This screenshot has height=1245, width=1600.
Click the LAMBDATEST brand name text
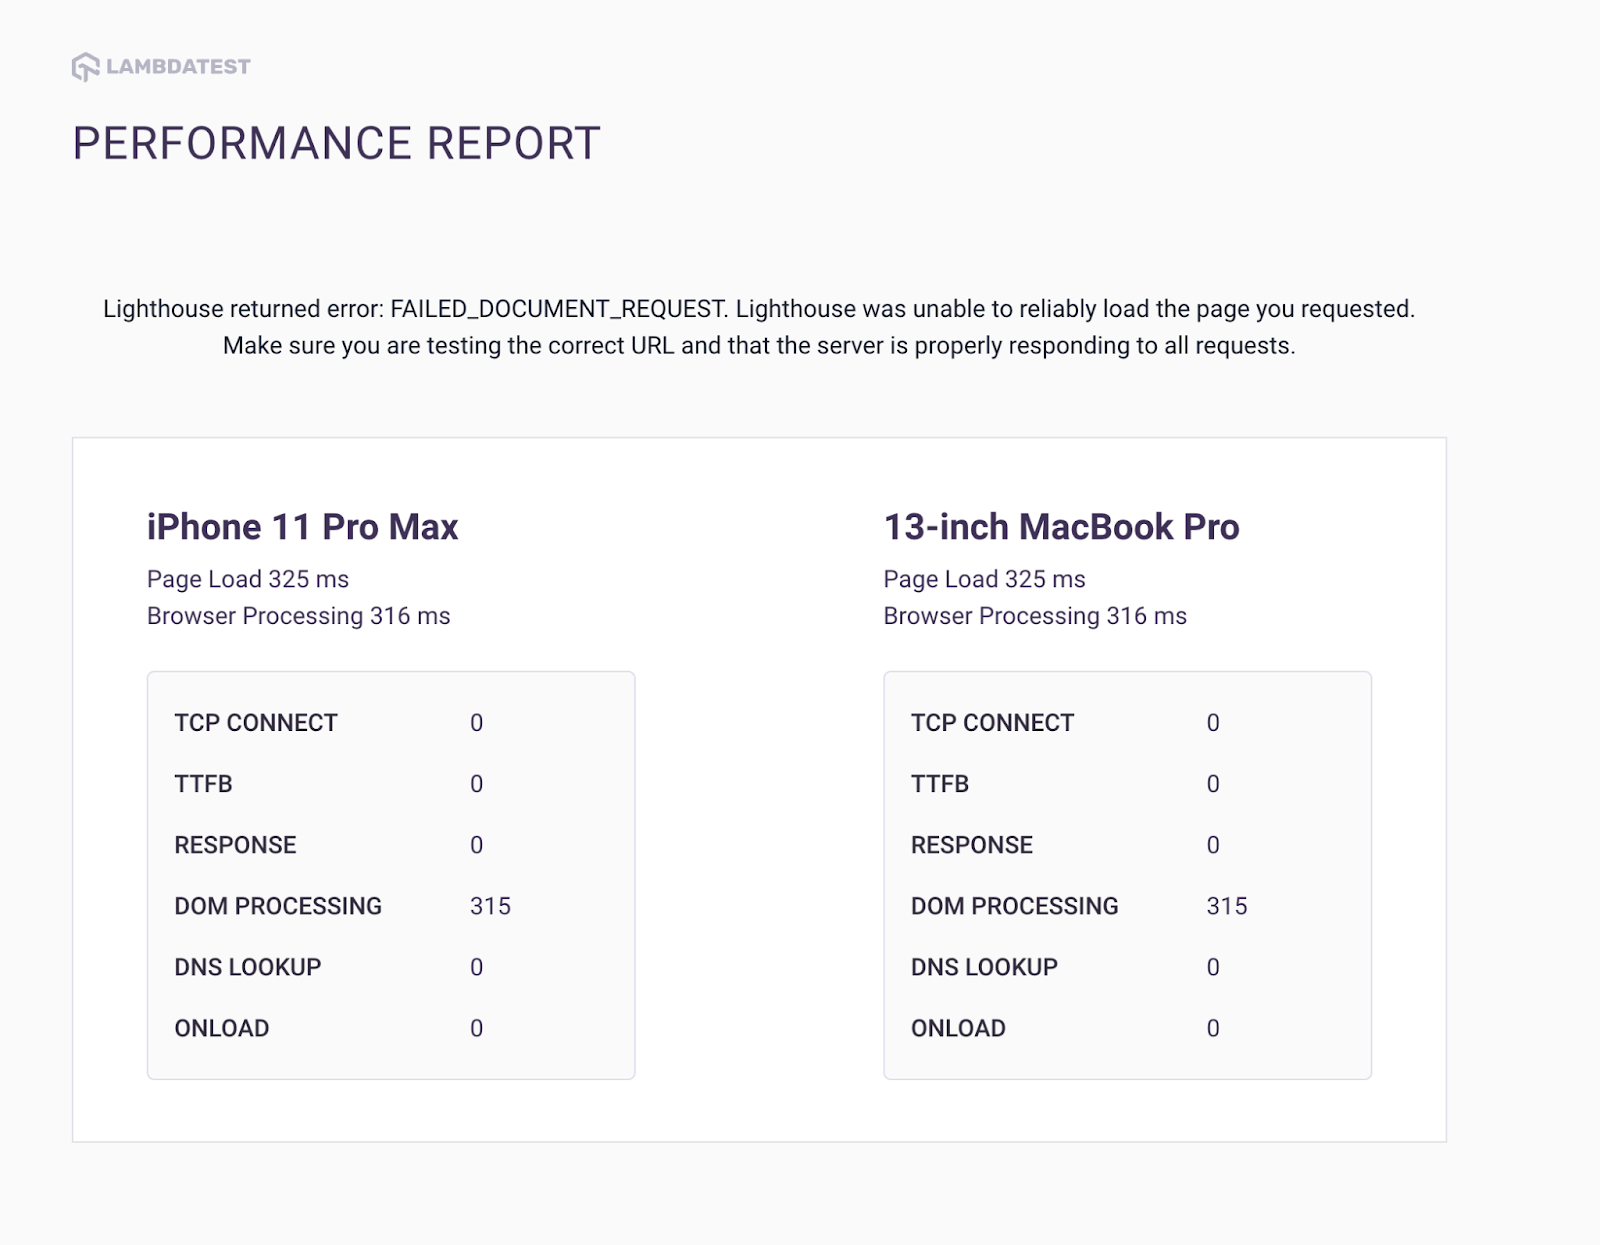point(178,67)
